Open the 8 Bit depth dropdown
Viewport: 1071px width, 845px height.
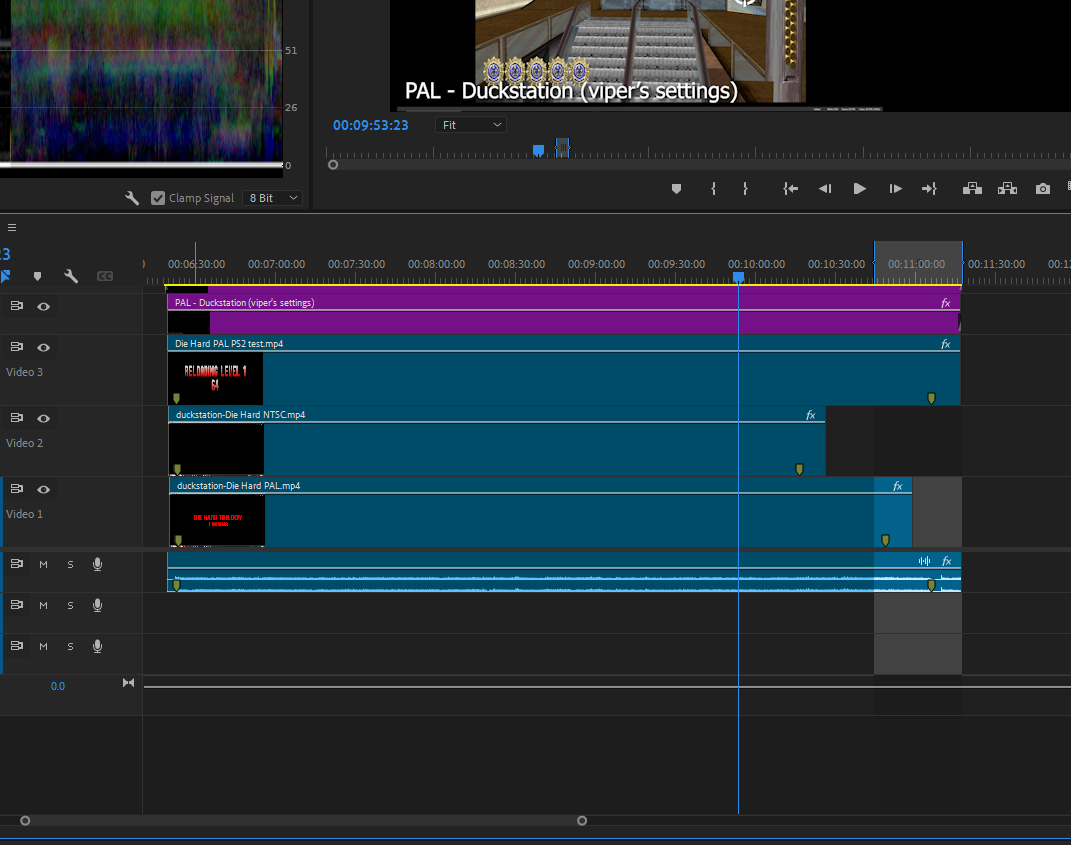click(x=273, y=198)
